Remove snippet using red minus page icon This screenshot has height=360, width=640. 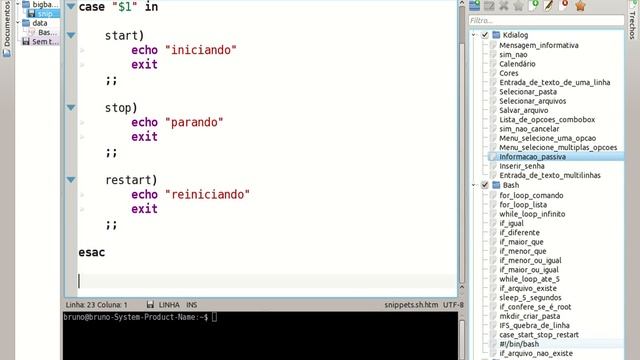point(564,5)
